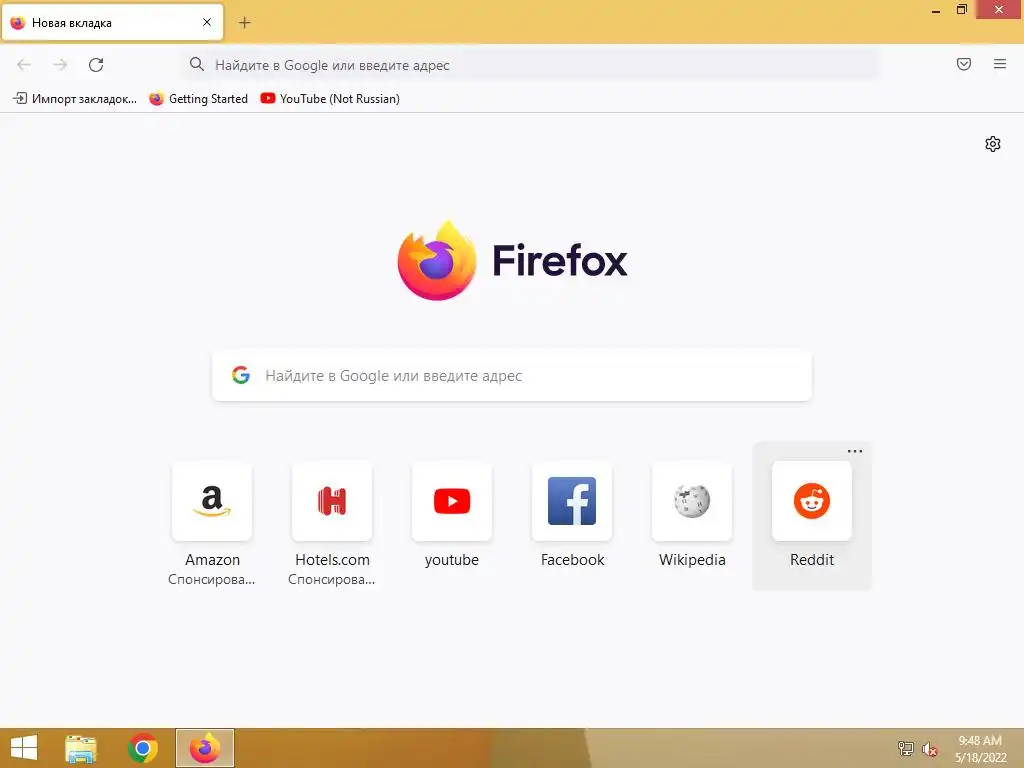Focus the Google search box on the page

tap(512, 376)
